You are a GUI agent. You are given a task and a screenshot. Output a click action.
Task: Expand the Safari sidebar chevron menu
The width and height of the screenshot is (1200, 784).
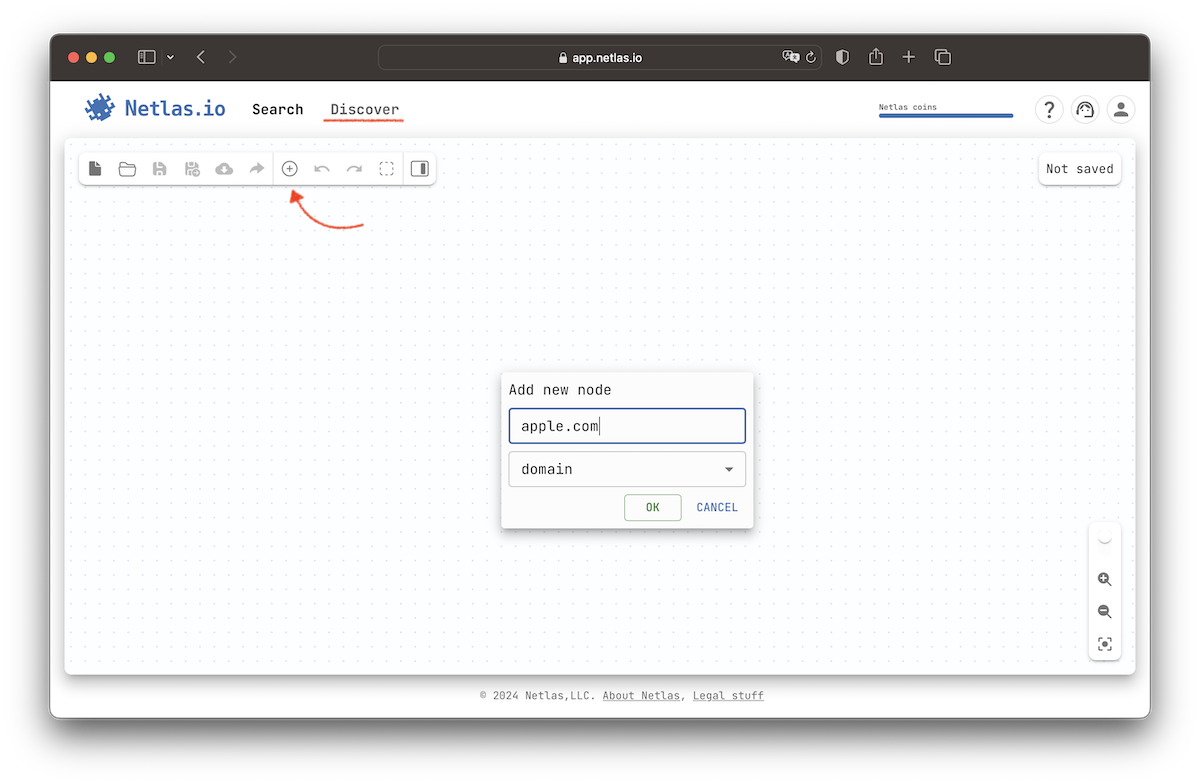[x=170, y=57]
